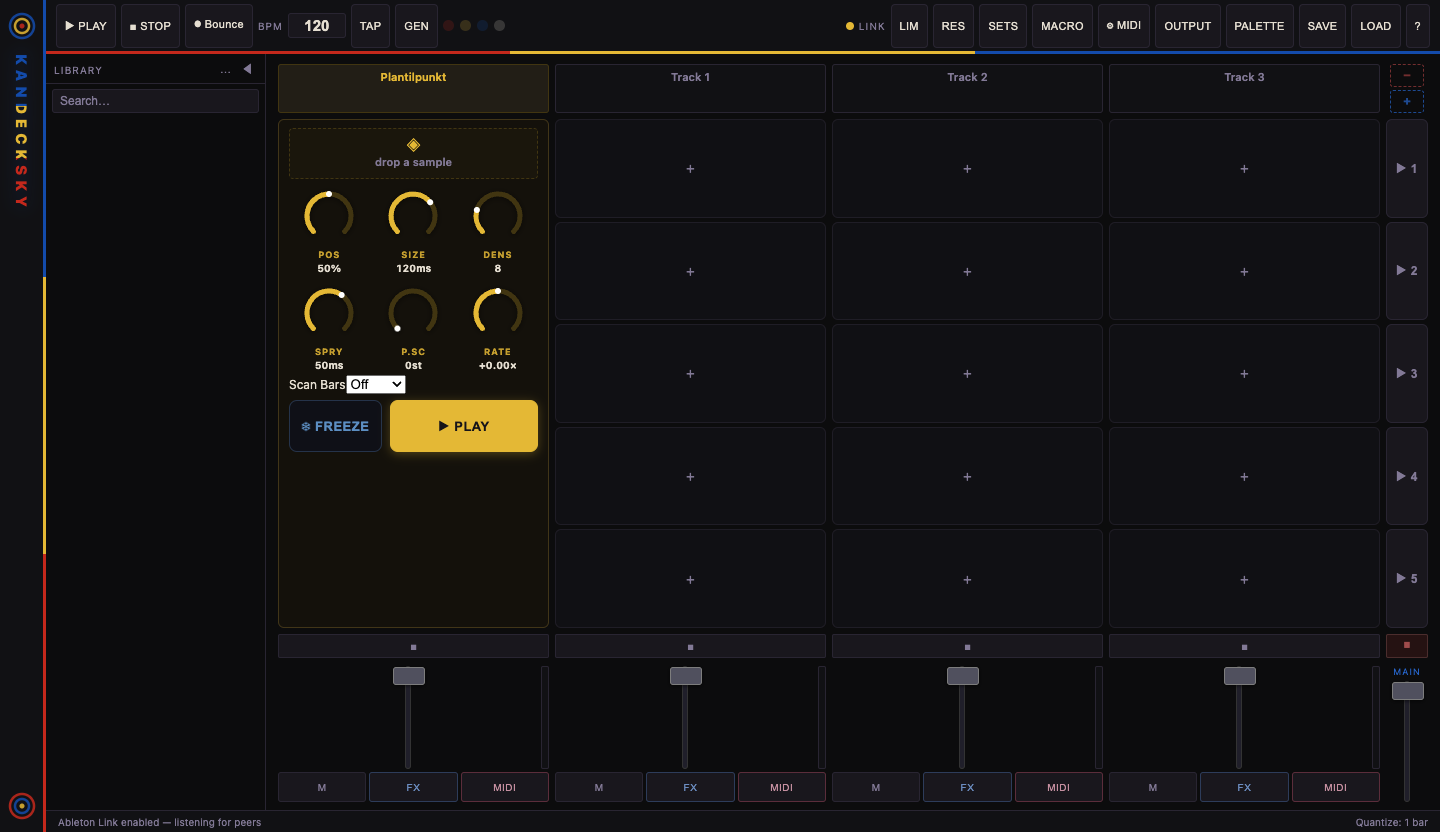
Task: Click the yellow granular PLAY button
Action: click(464, 426)
